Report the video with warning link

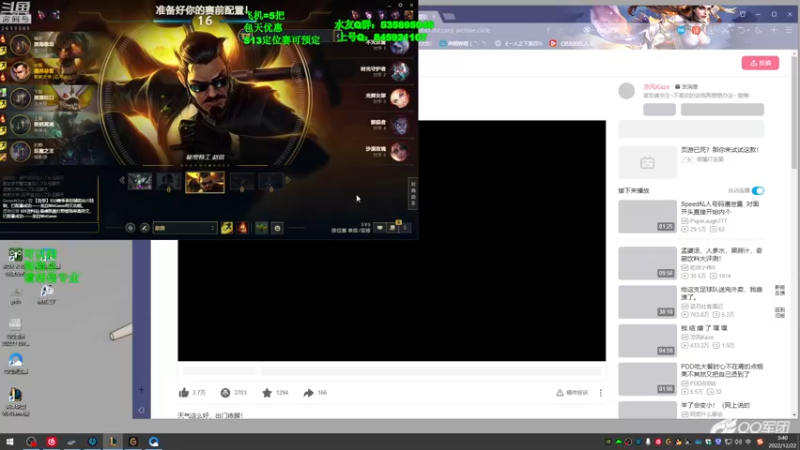(x=572, y=392)
